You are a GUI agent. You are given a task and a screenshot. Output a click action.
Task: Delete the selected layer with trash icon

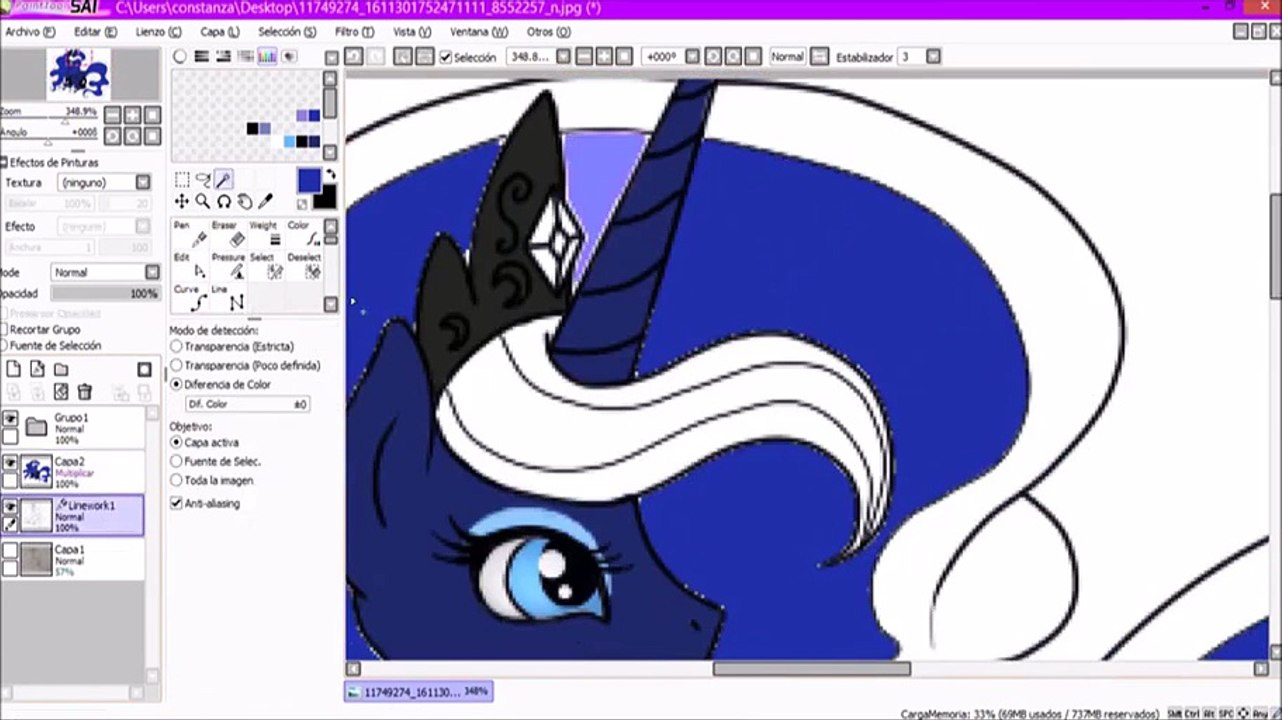pos(85,392)
